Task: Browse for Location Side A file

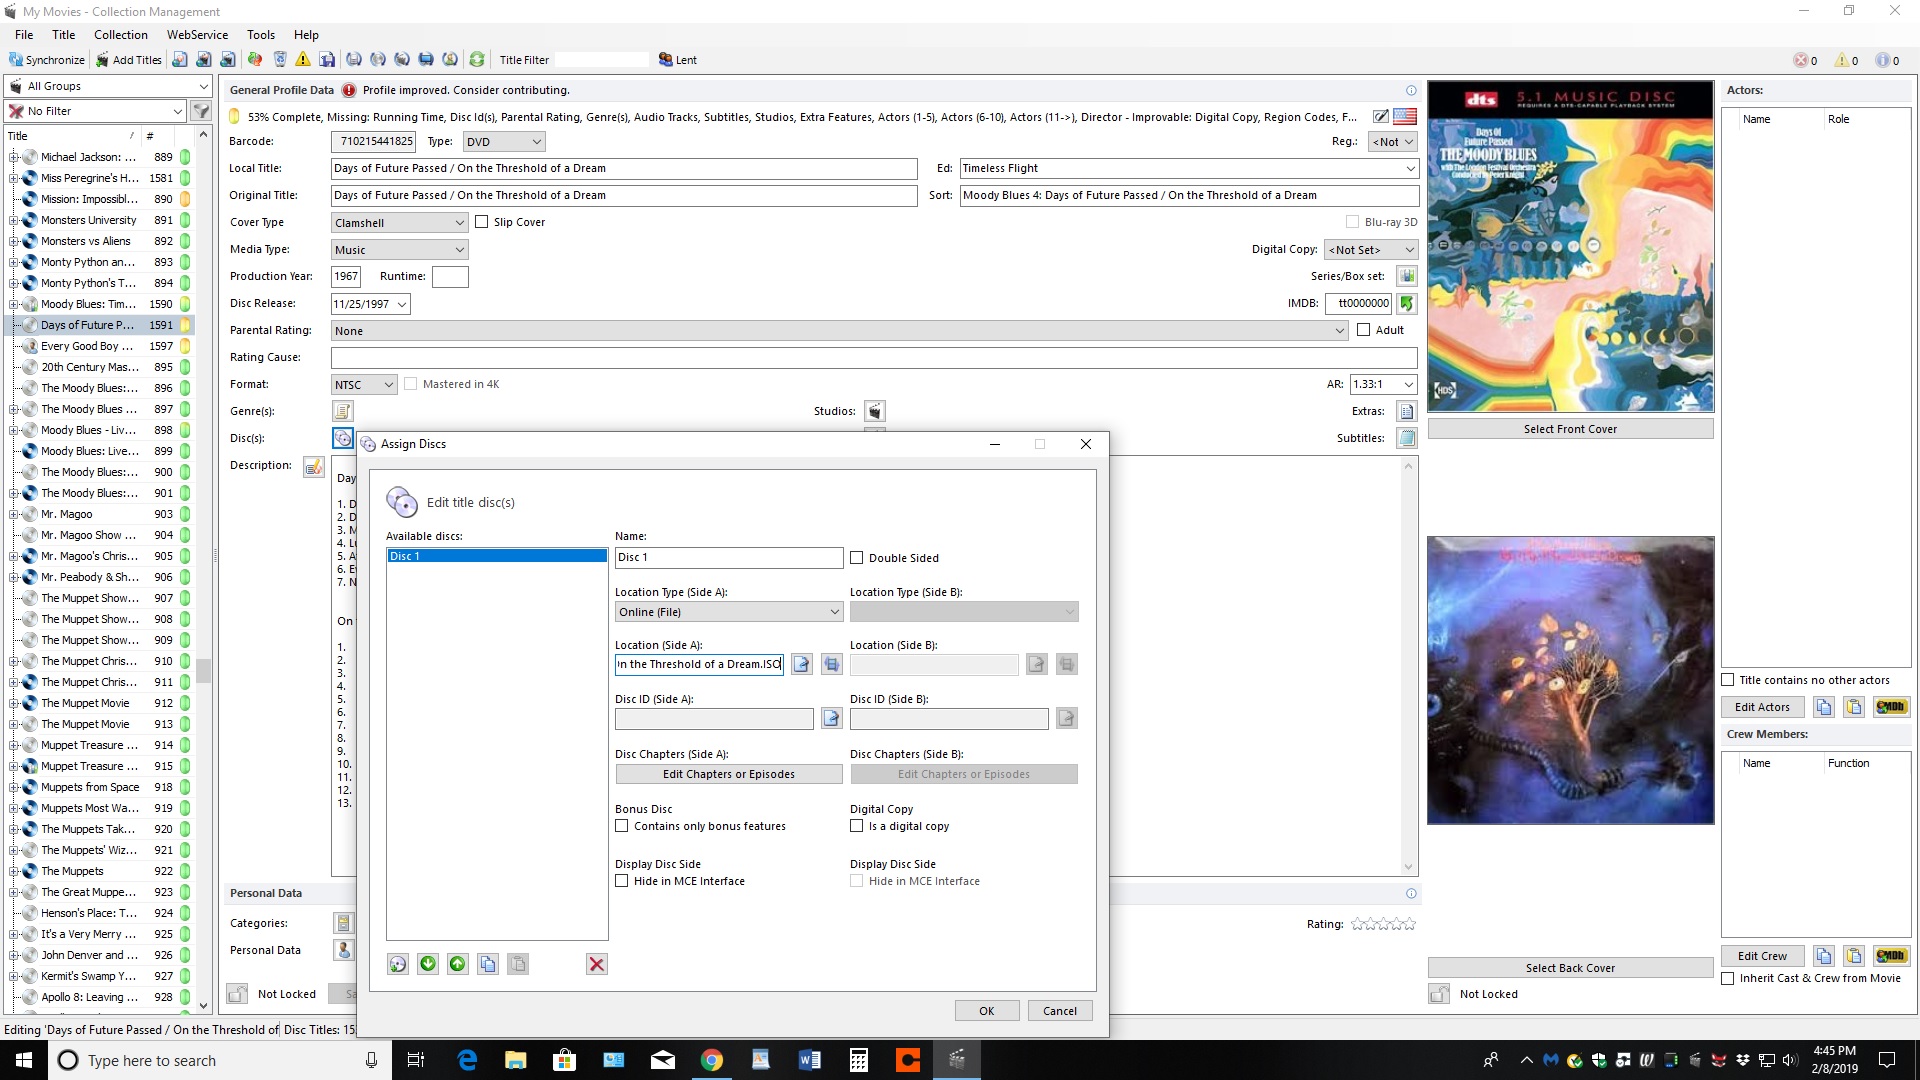Action: pos(802,664)
